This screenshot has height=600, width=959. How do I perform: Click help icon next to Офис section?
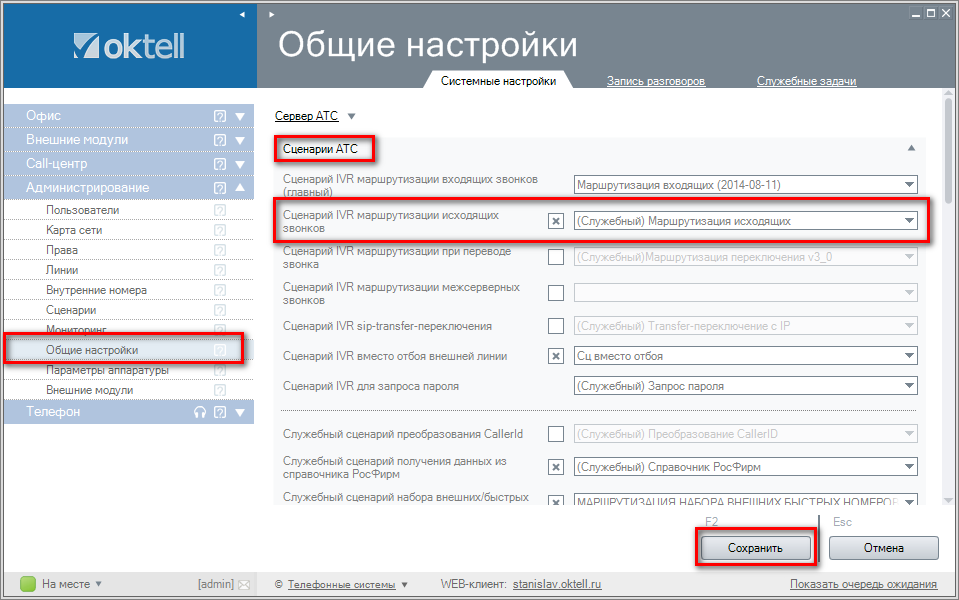click(x=220, y=116)
